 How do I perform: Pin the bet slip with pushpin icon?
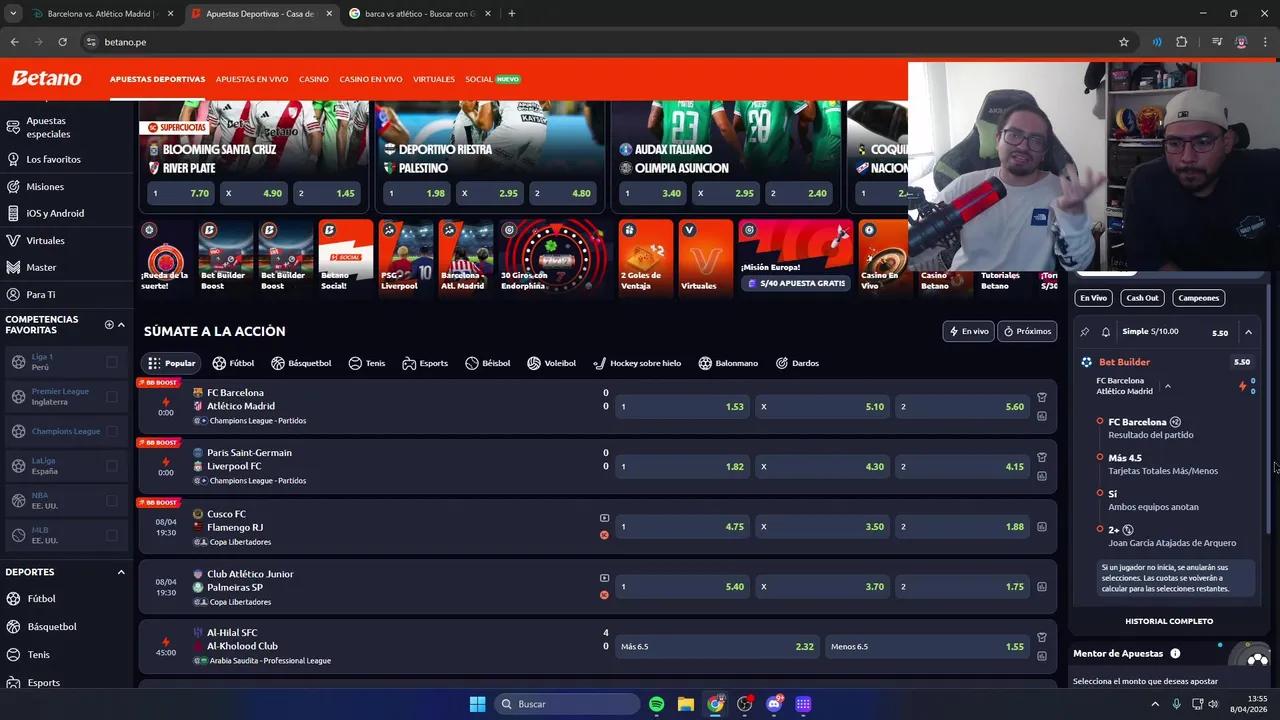coord(1085,332)
